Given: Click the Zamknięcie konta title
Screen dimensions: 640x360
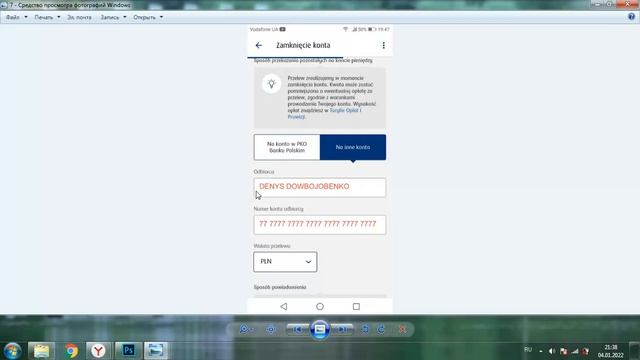Looking at the screenshot, I should [303, 45].
